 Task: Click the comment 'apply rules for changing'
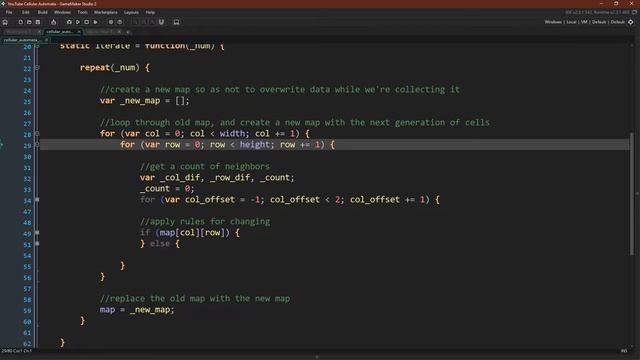pyautogui.click(x=205, y=222)
